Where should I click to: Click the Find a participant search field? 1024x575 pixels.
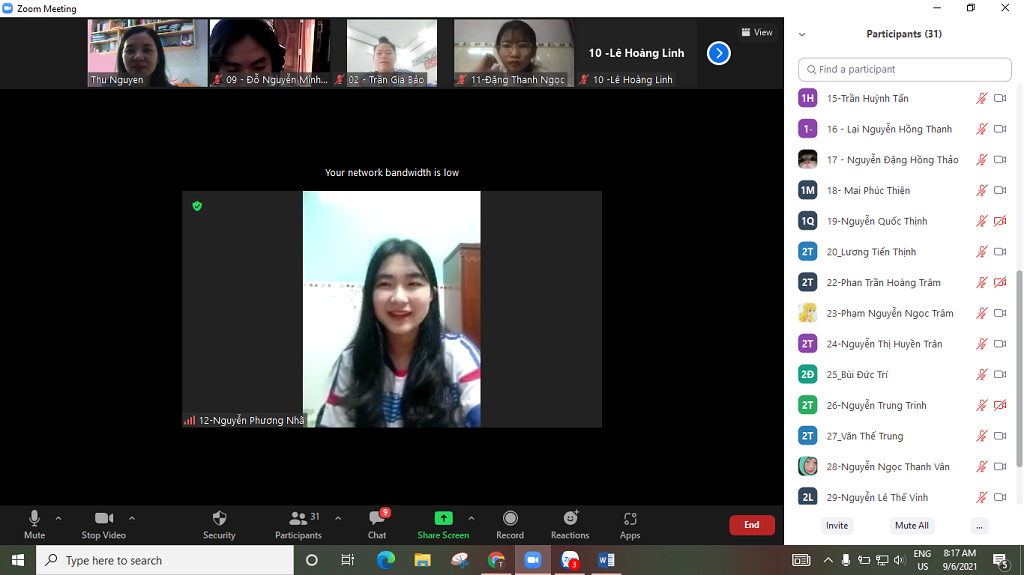(905, 69)
